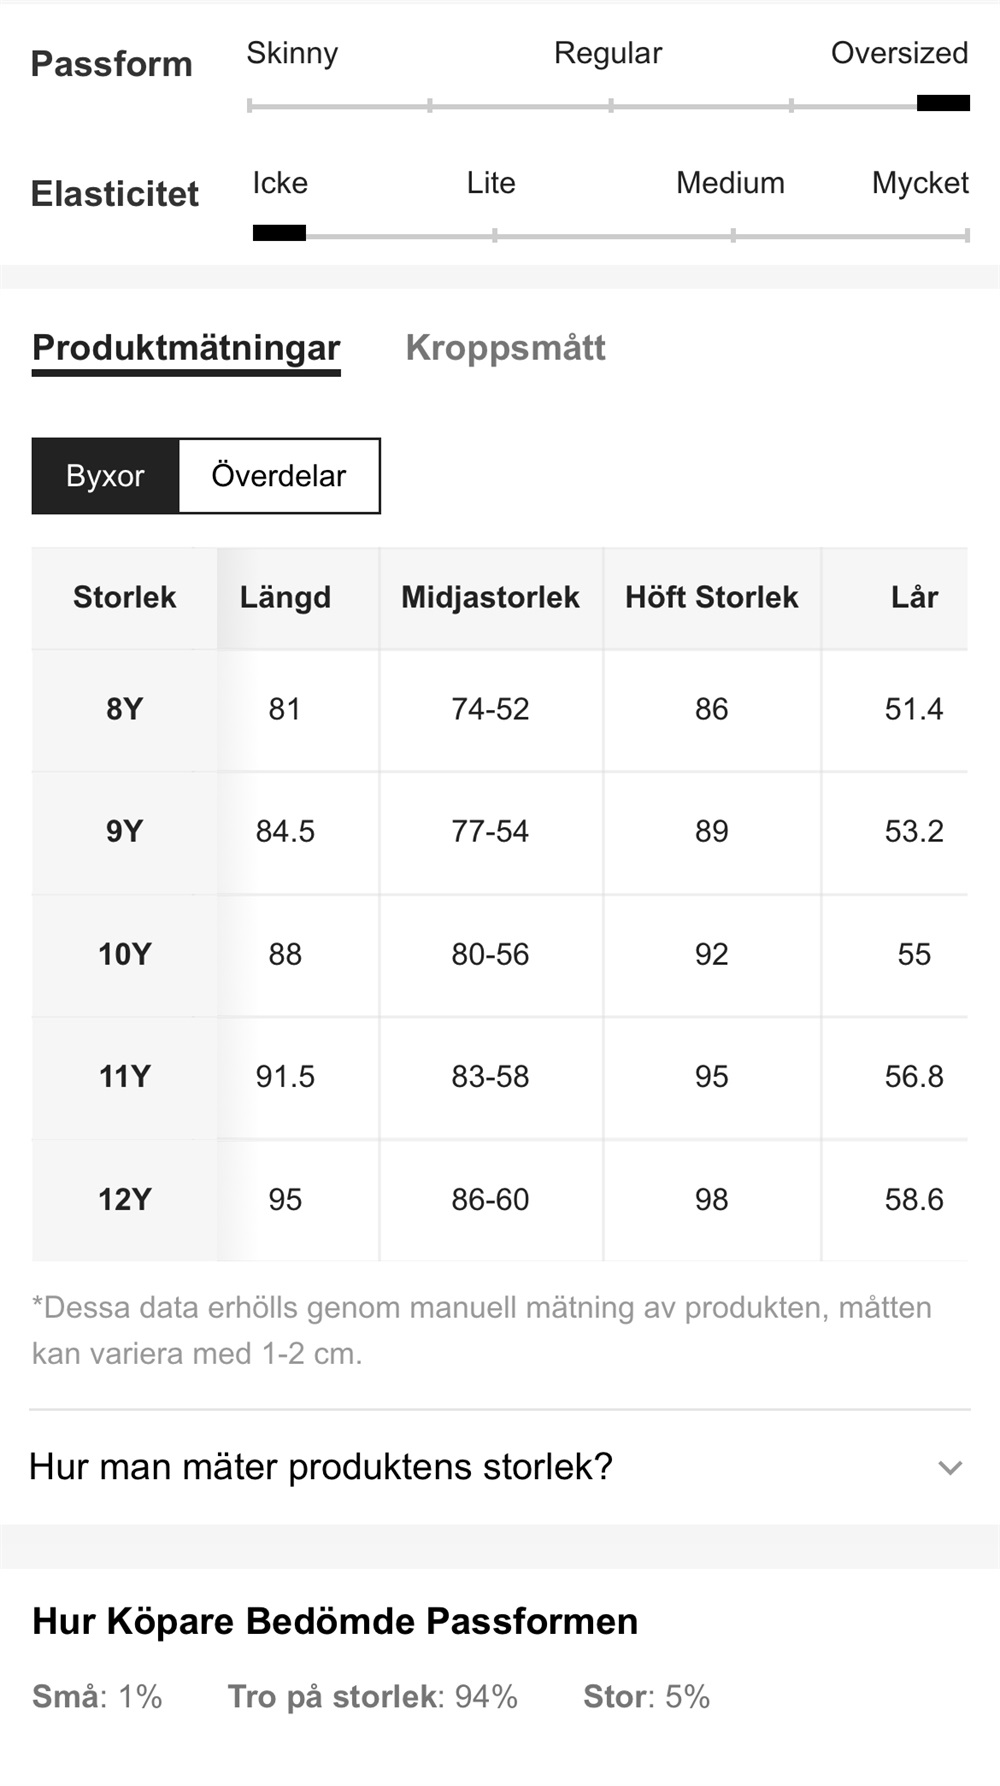Click the Regular label on the Passform scale
The width and height of the screenshot is (1000, 1786).
tap(608, 53)
